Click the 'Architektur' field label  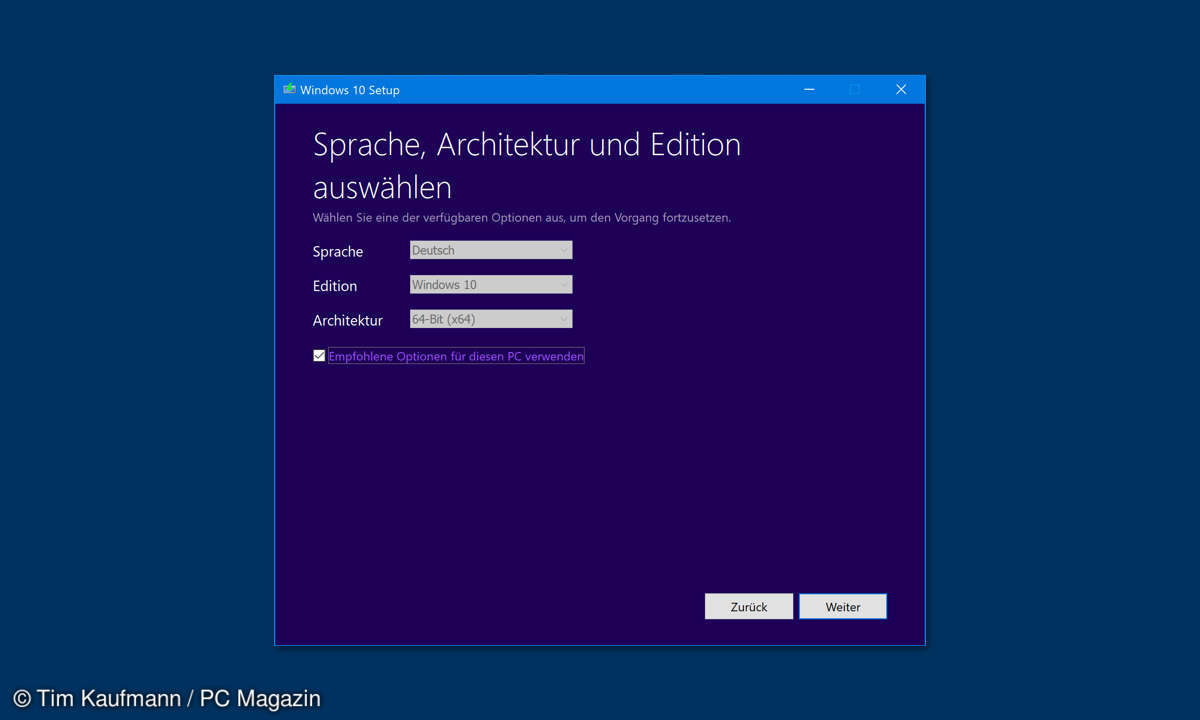tap(348, 321)
